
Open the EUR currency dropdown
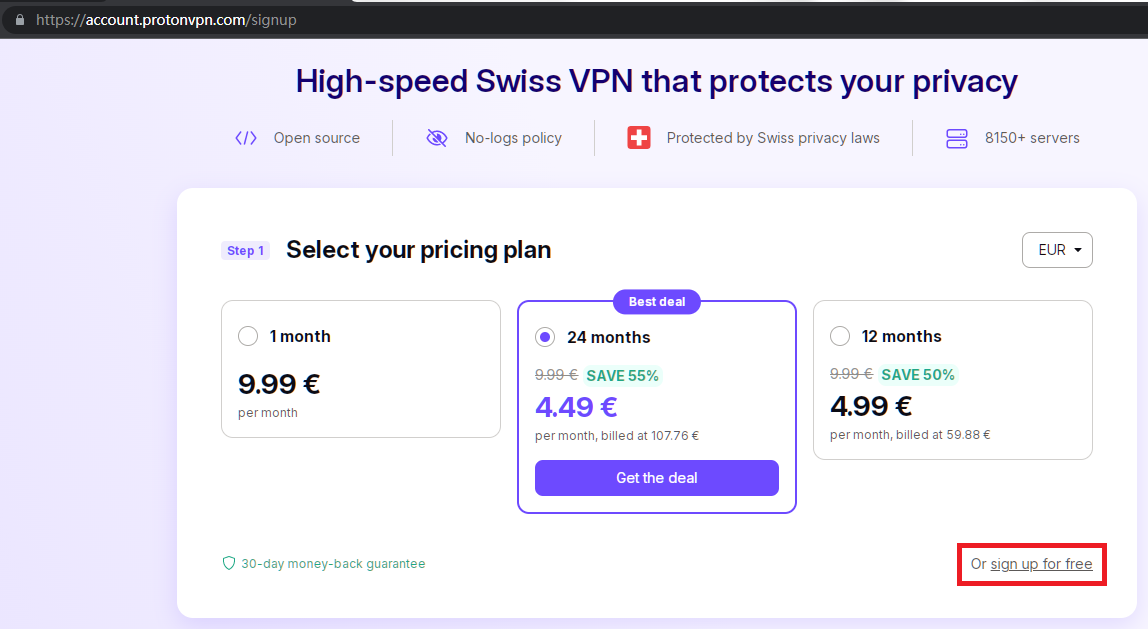point(1057,250)
